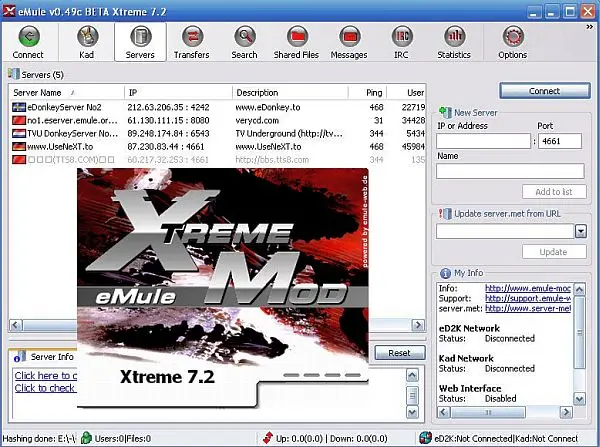Expand the toolbar overflow chevron

[x=589, y=27]
